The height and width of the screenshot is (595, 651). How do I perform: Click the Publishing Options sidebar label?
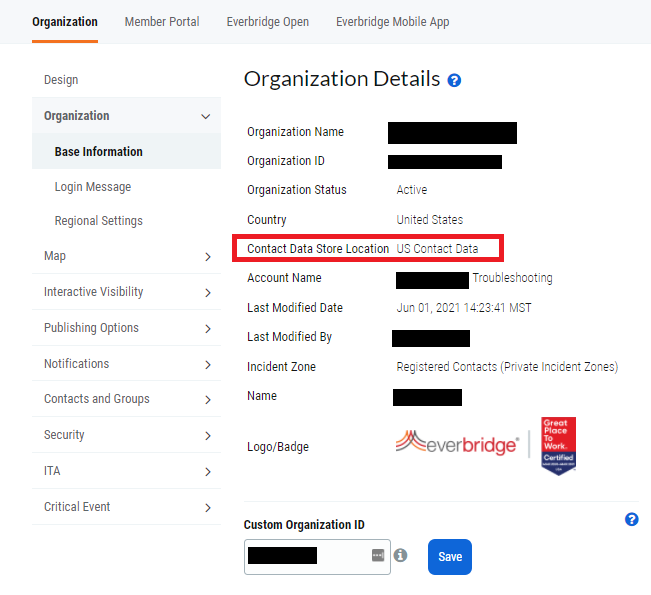(x=91, y=328)
